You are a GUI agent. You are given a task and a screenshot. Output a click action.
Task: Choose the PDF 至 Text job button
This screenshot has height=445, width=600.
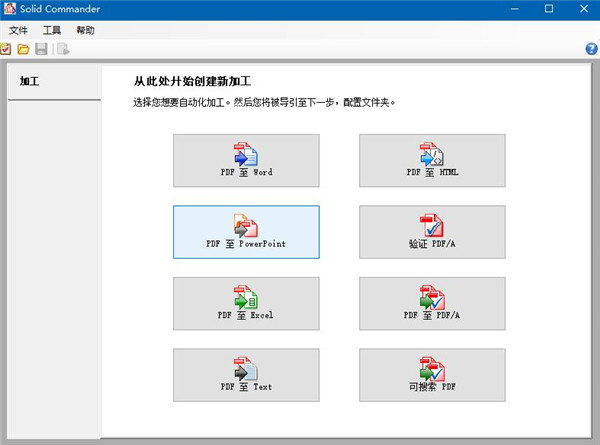(246, 375)
